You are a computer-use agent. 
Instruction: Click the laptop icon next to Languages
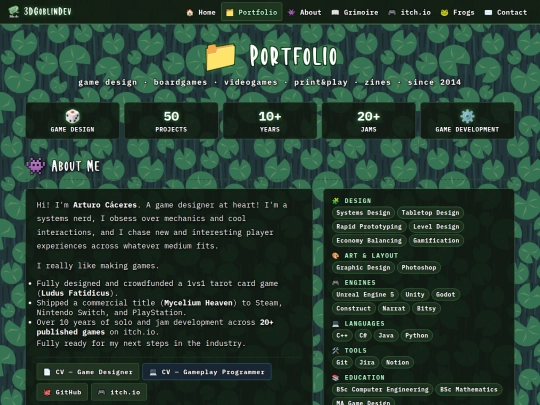pos(335,324)
